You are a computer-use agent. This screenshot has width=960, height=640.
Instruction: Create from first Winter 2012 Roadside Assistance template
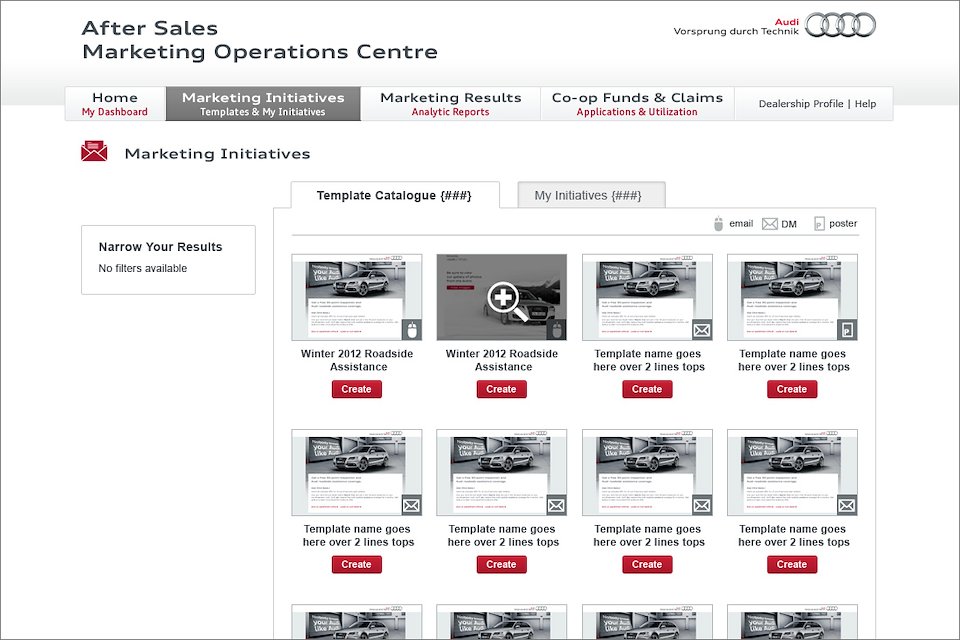pos(357,389)
